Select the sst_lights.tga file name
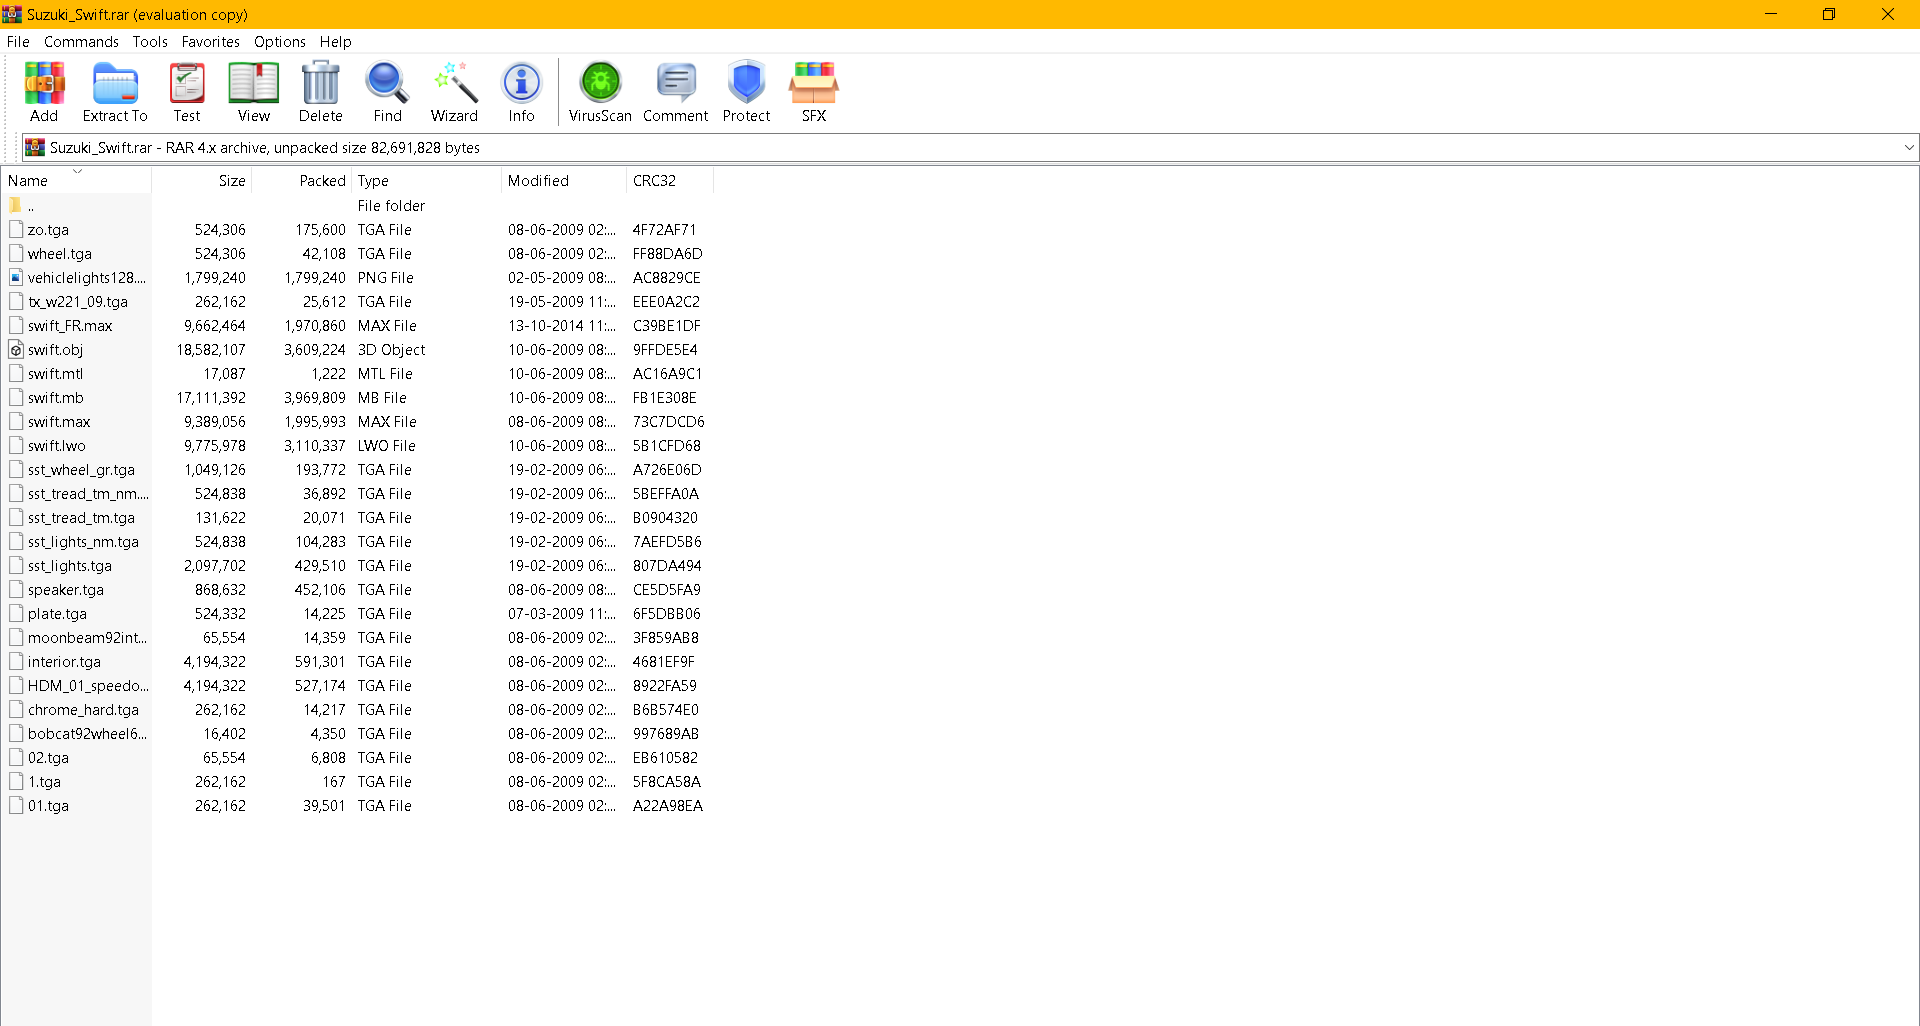 (x=70, y=566)
